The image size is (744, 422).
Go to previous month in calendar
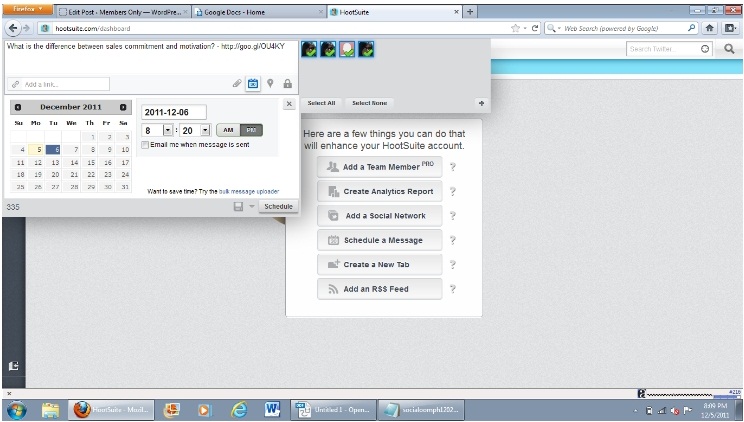(x=18, y=107)
